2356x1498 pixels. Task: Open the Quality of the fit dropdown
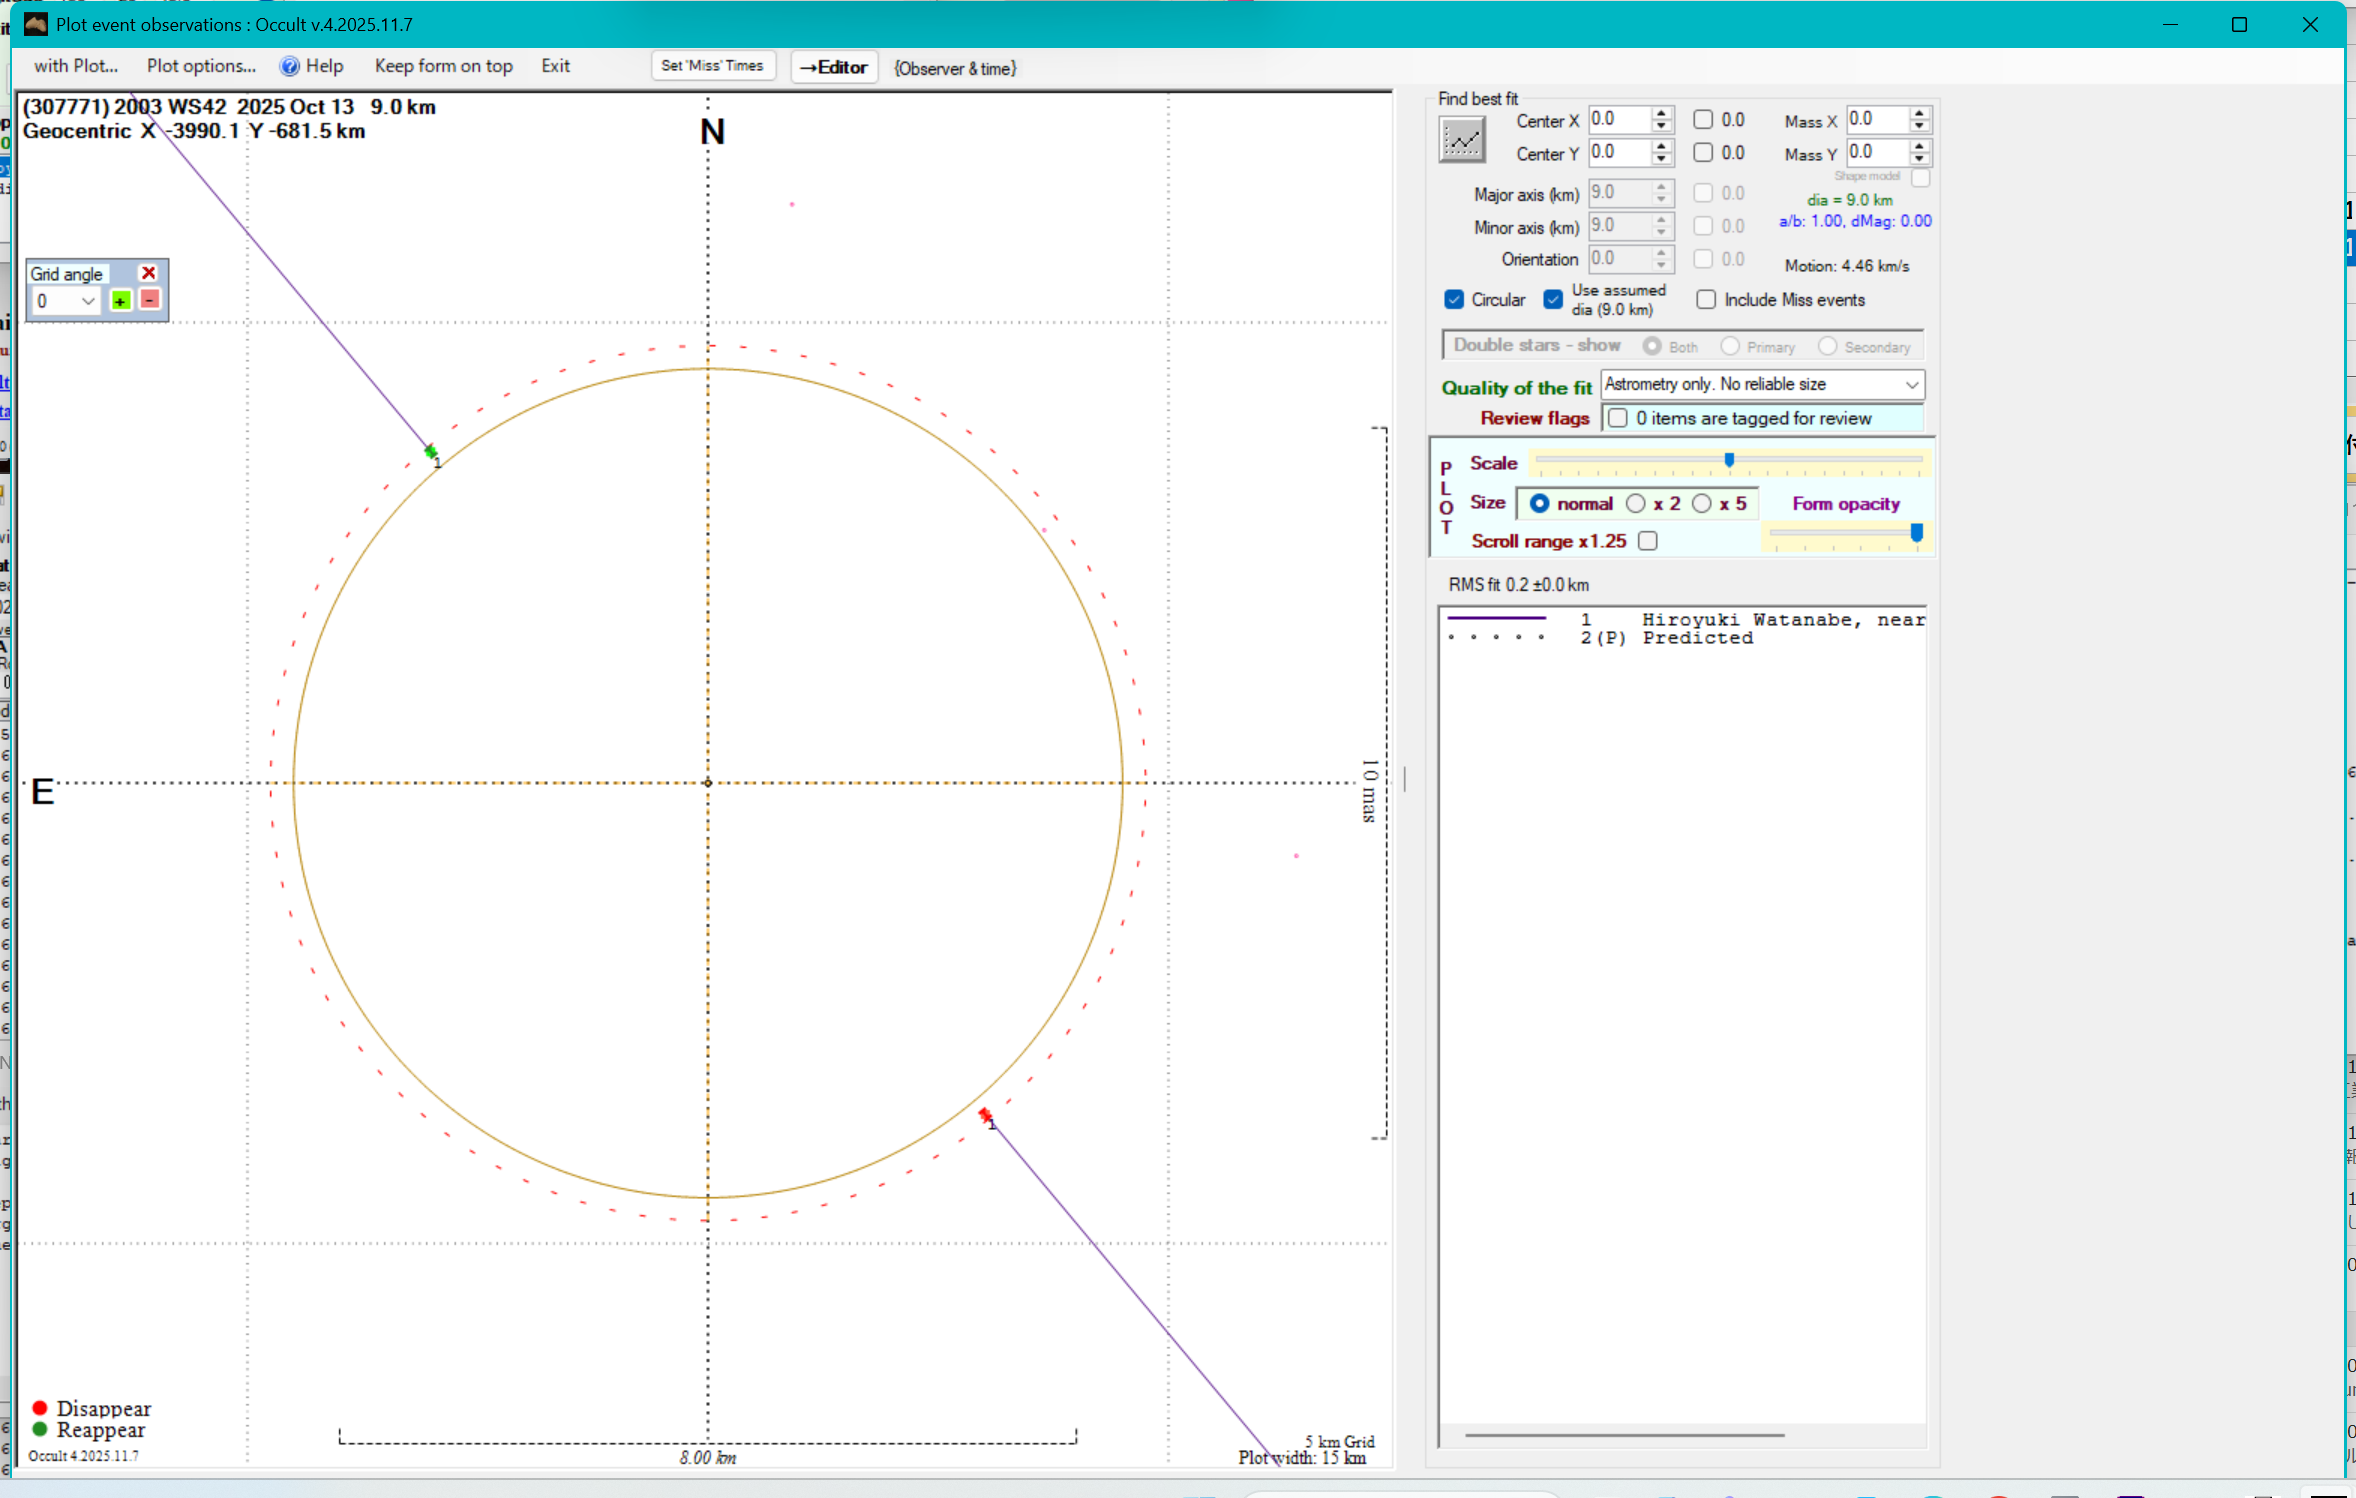coord(1911,385)
